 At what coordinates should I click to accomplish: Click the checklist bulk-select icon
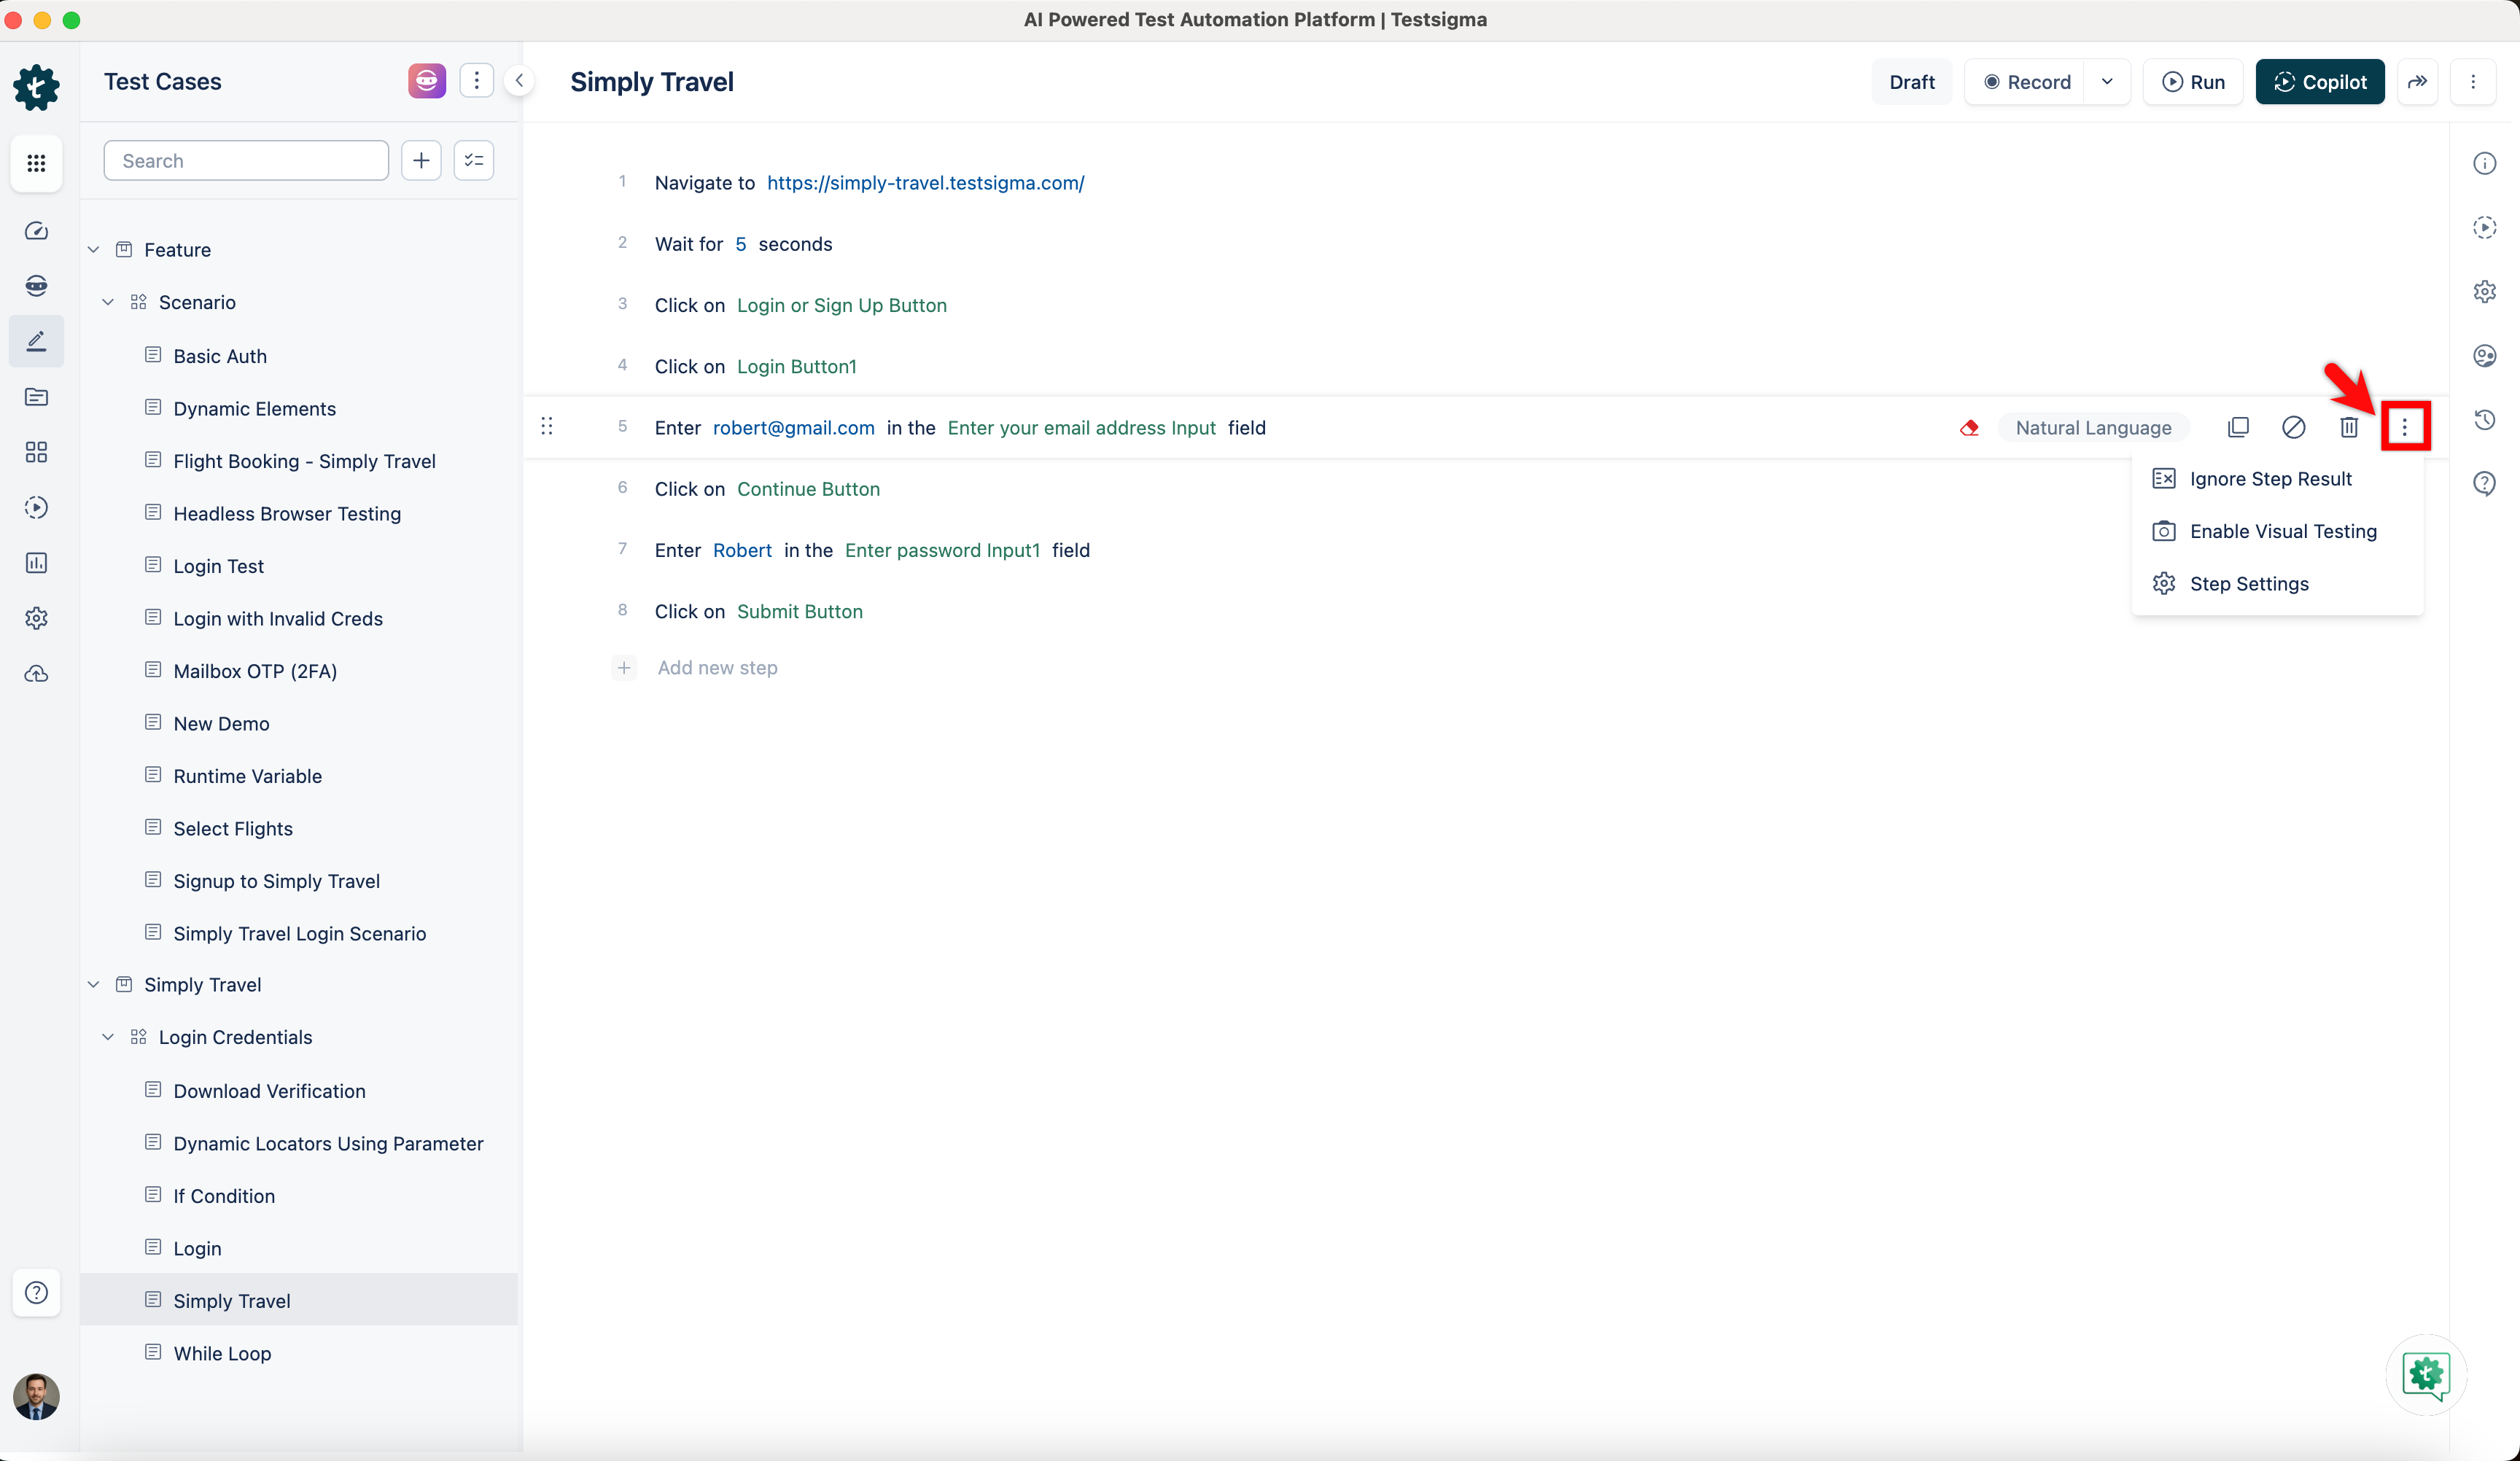474,161
